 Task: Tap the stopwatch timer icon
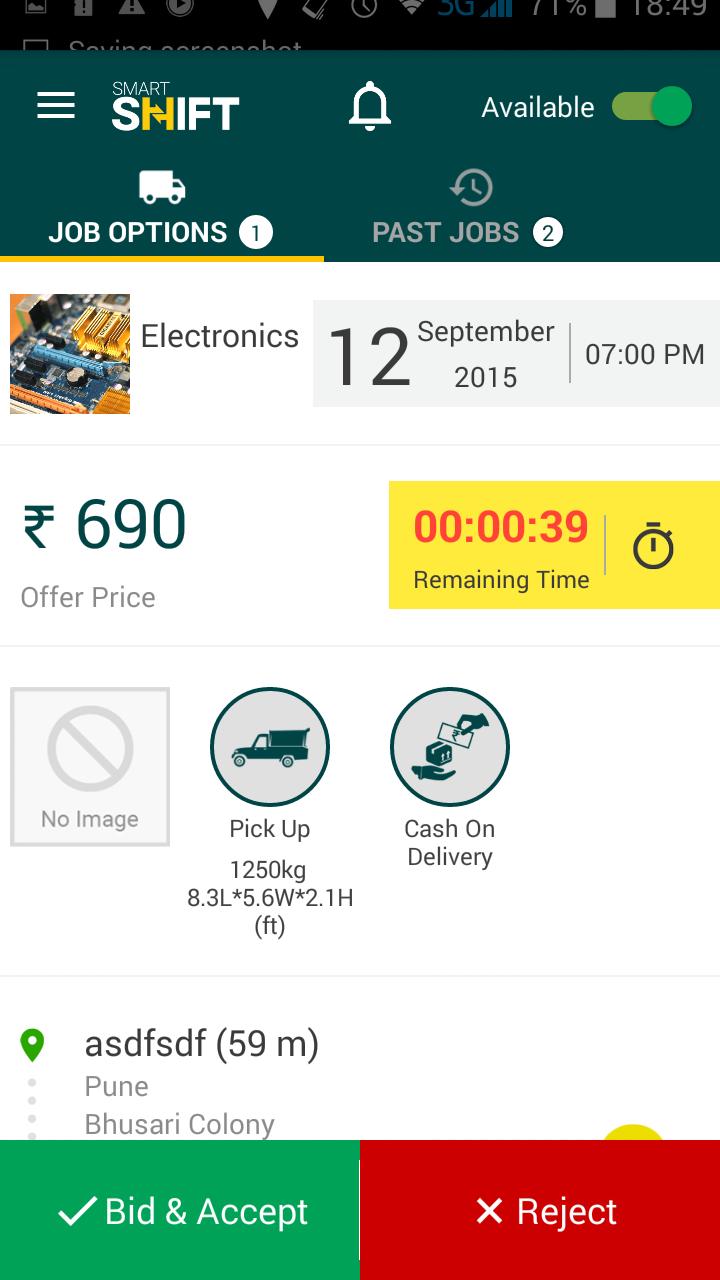(653, 546)
